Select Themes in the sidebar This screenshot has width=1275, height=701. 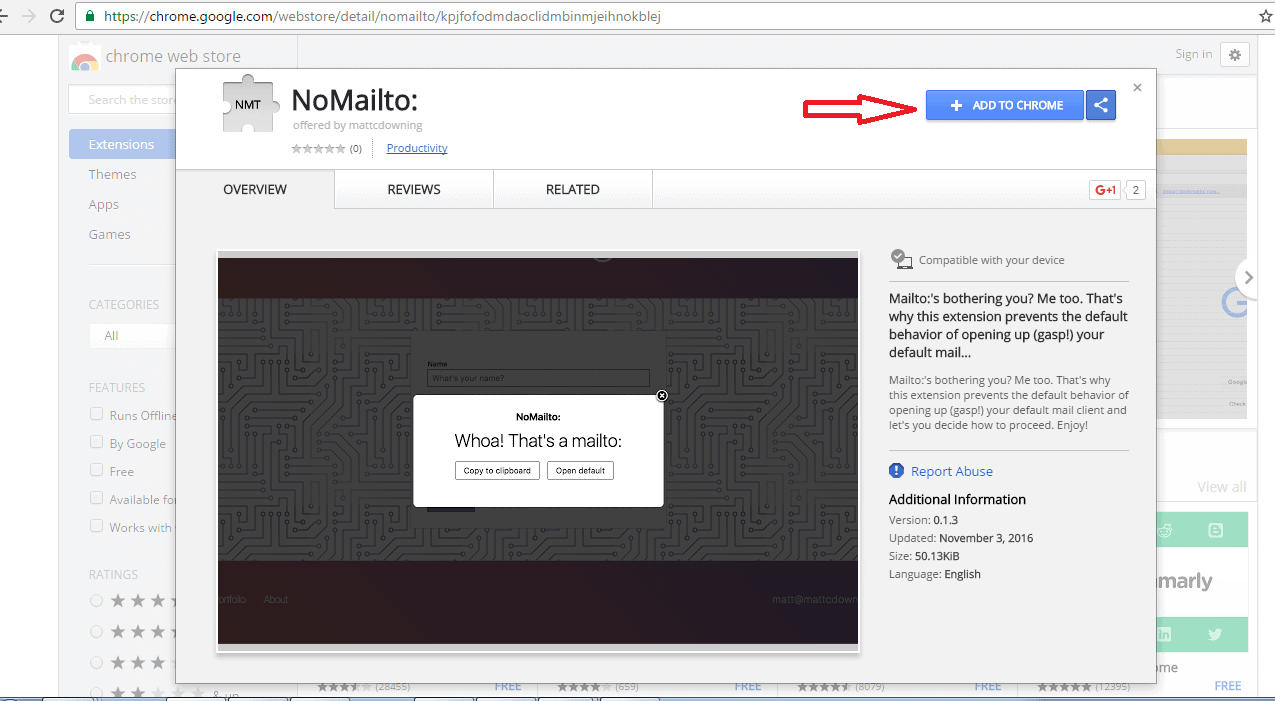pyautogui.click(x=112, y=174)
